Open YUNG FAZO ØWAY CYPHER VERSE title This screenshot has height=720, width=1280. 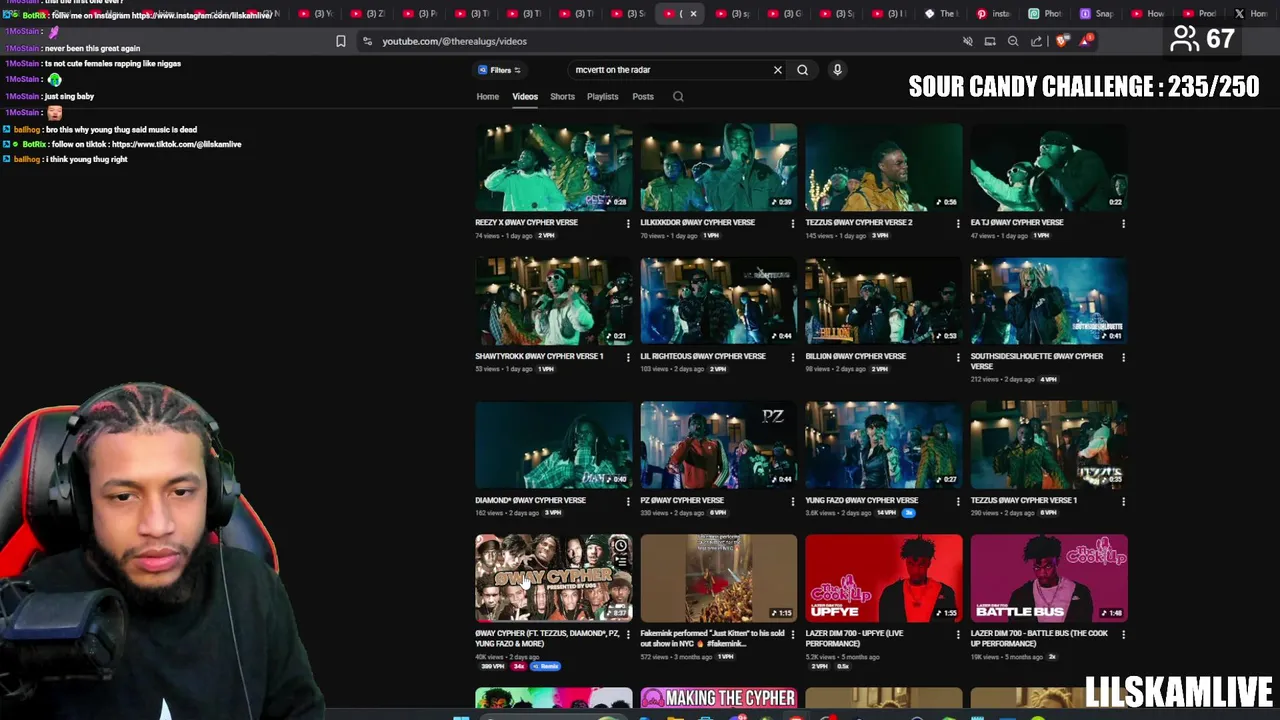861,500
